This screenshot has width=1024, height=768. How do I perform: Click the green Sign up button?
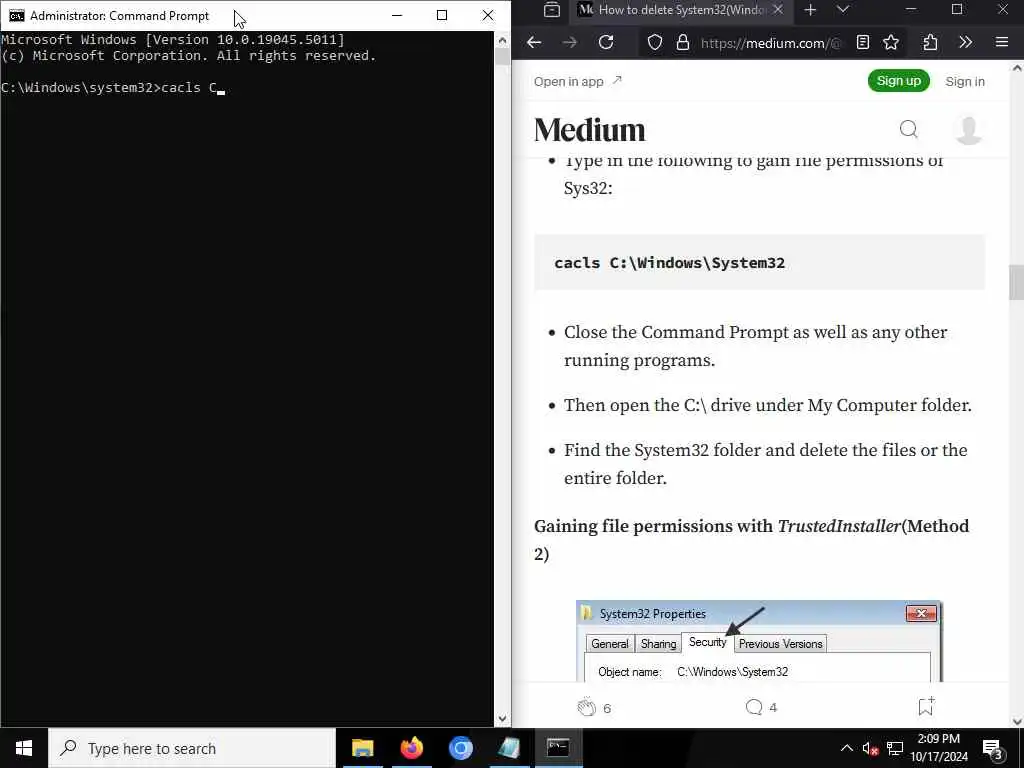pyautogui.click(x=899, y=81)
